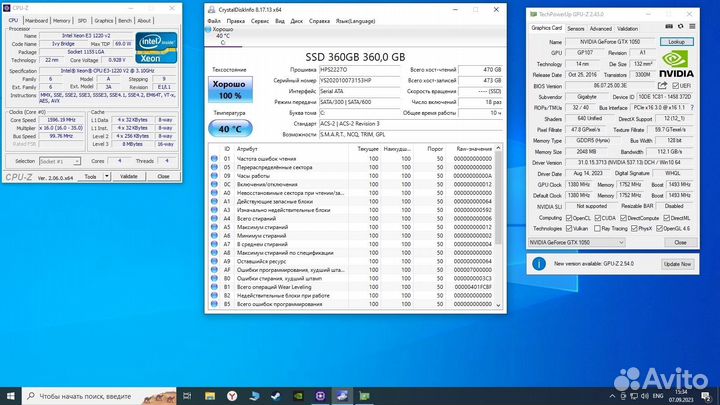Open the Сервис menu
The image size is (720, 405).
coord(260,21)
